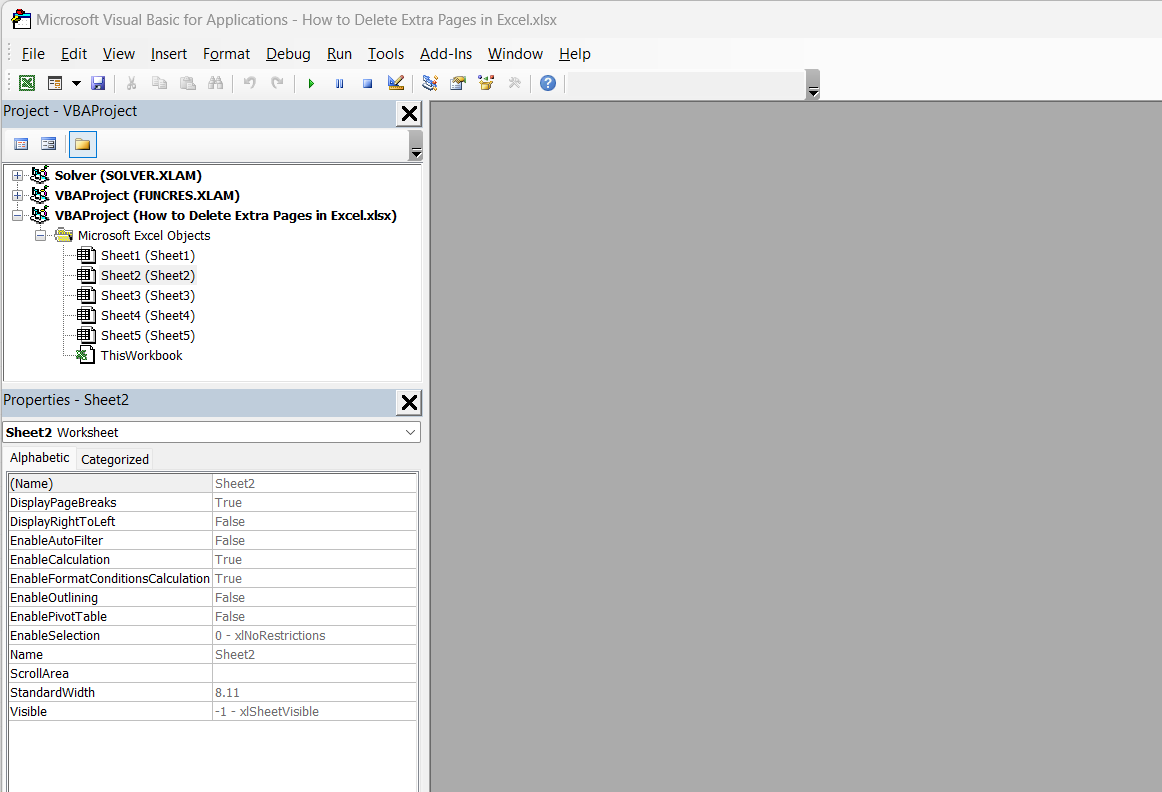
Task: Click the Paste clipboard icon
Action: click(187, 83)
